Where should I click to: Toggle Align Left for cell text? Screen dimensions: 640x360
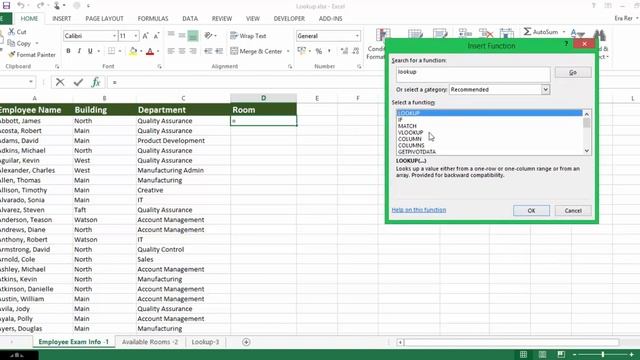(x=171, y=51)
